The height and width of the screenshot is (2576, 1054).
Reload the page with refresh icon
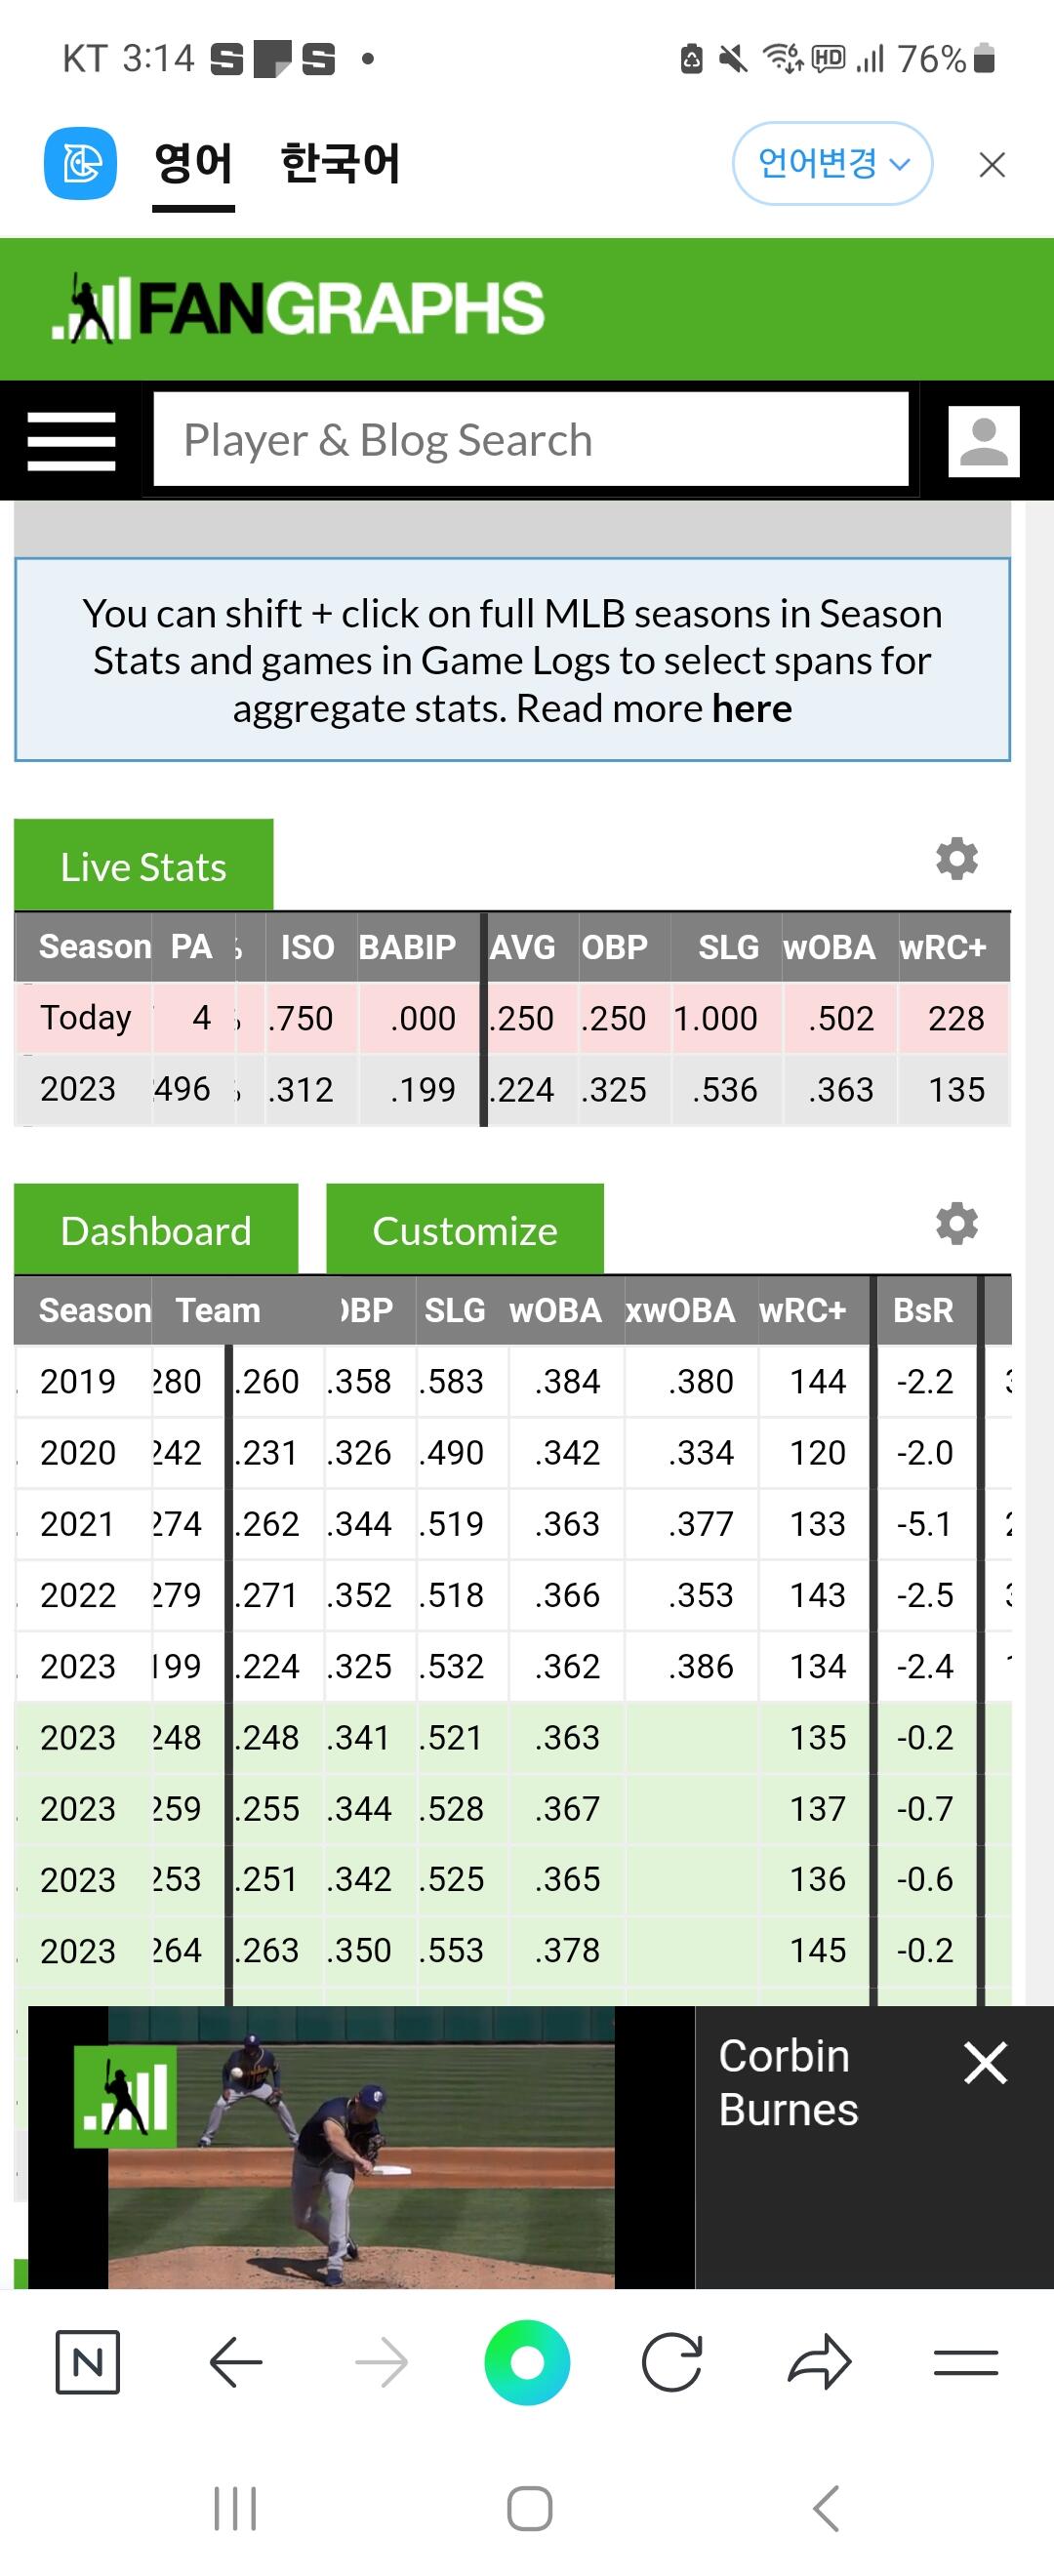click(x=672, y=2362)
